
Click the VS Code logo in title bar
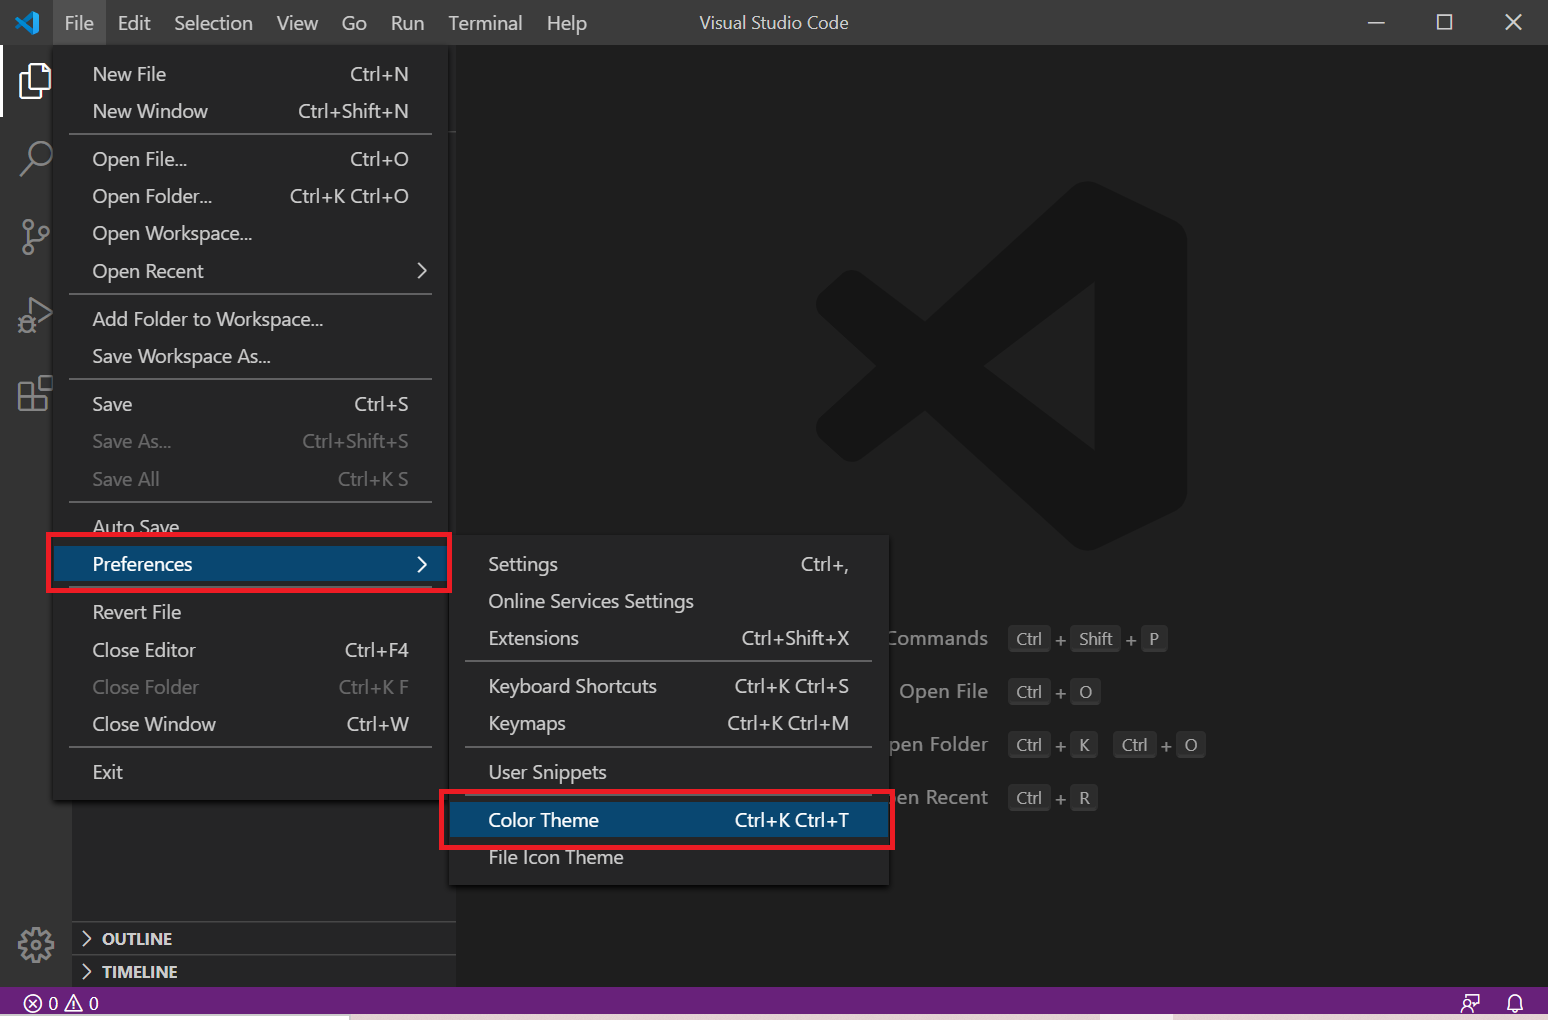(27, 22)
